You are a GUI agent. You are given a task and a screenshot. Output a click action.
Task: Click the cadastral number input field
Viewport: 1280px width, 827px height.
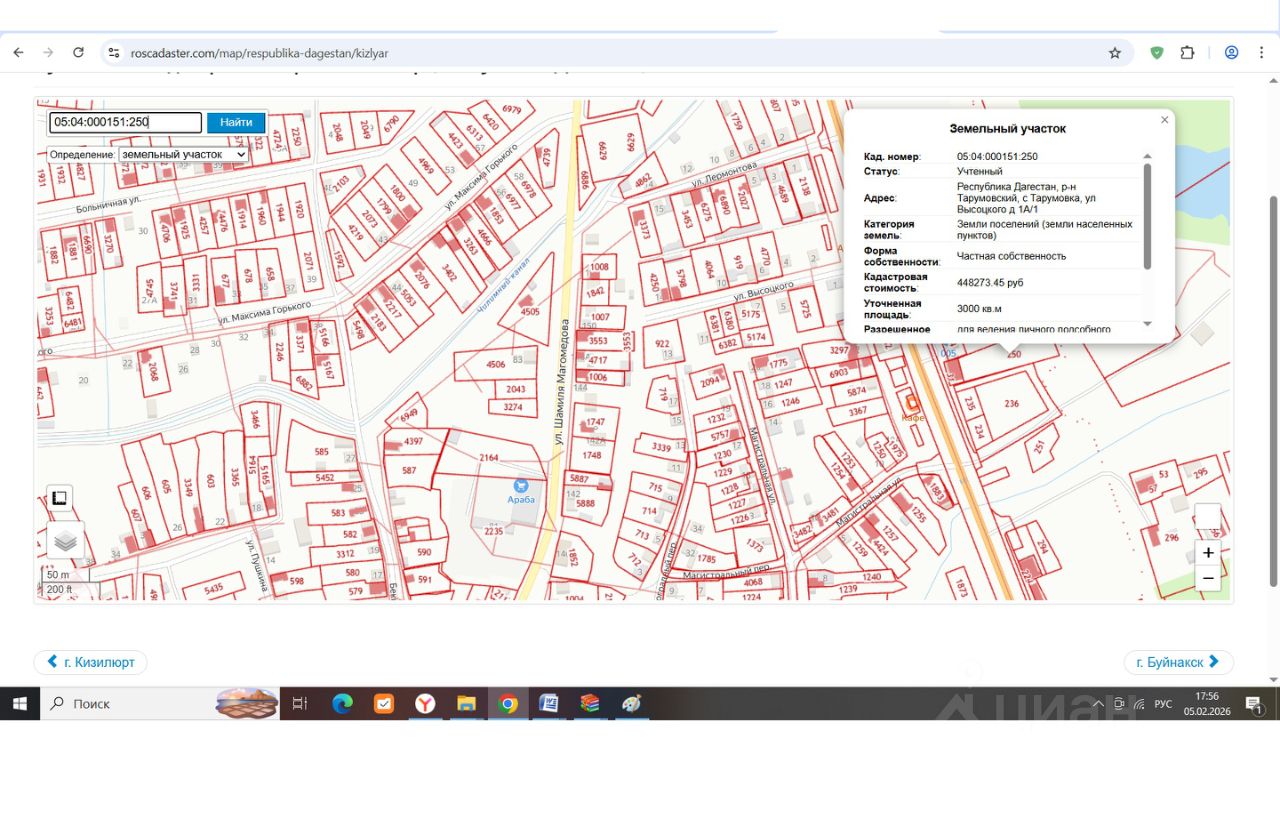pyautogui.click(x=125, y=122)
